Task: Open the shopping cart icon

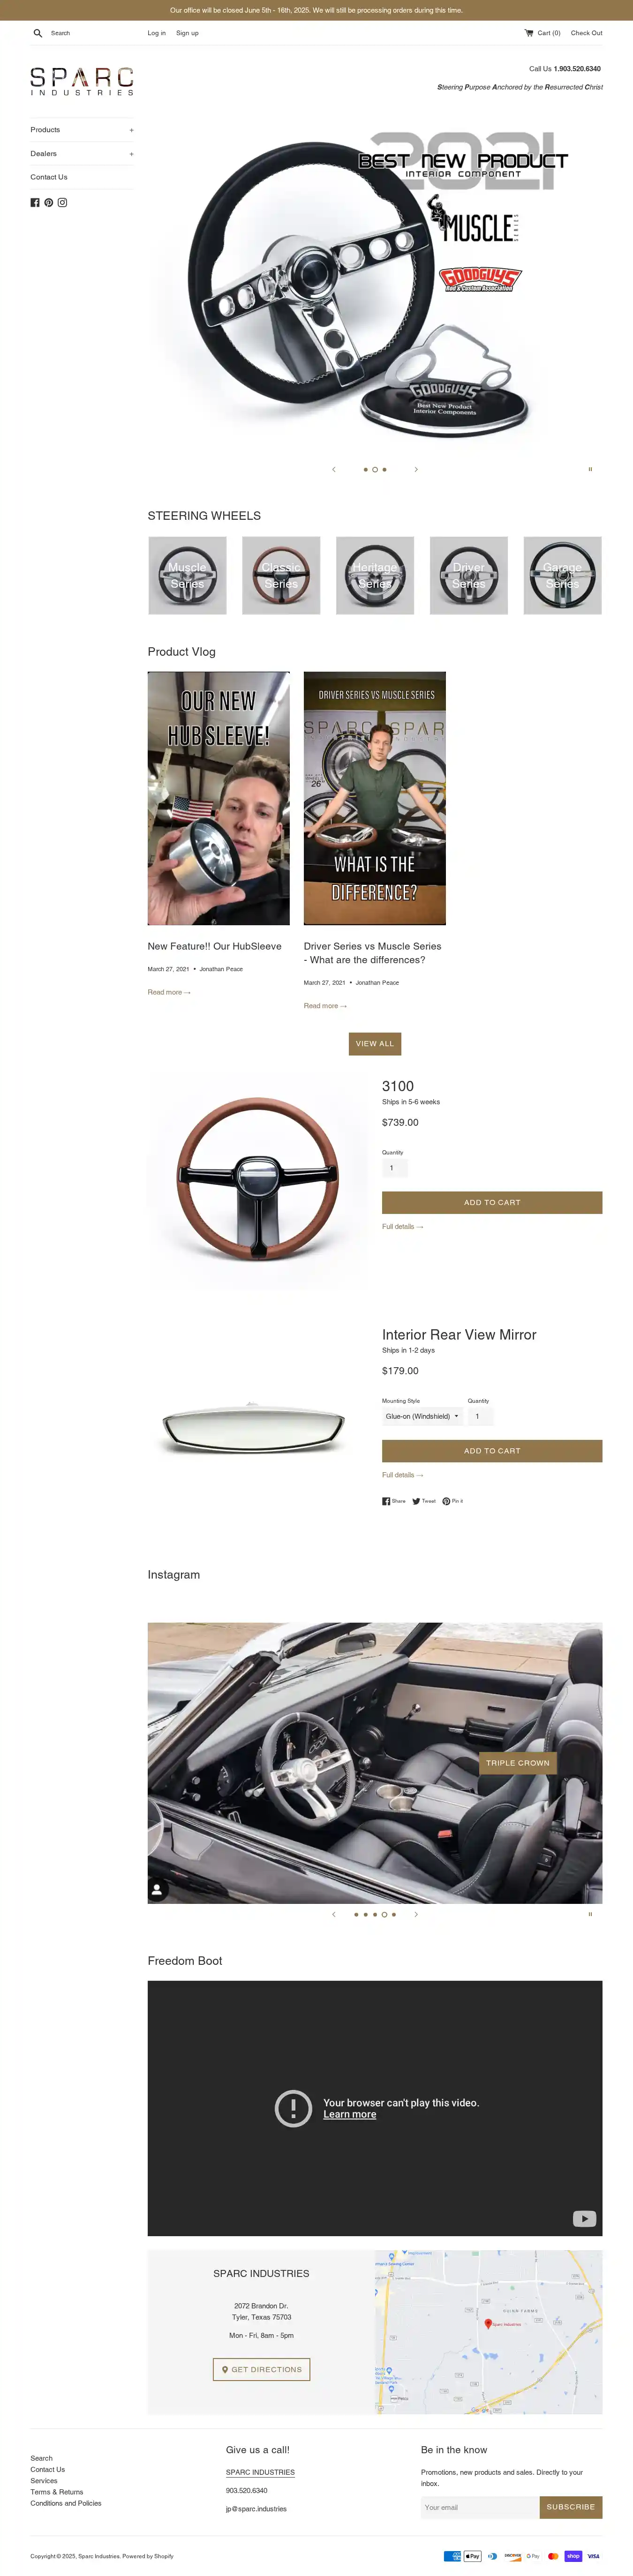Action: tap(529, 33)
